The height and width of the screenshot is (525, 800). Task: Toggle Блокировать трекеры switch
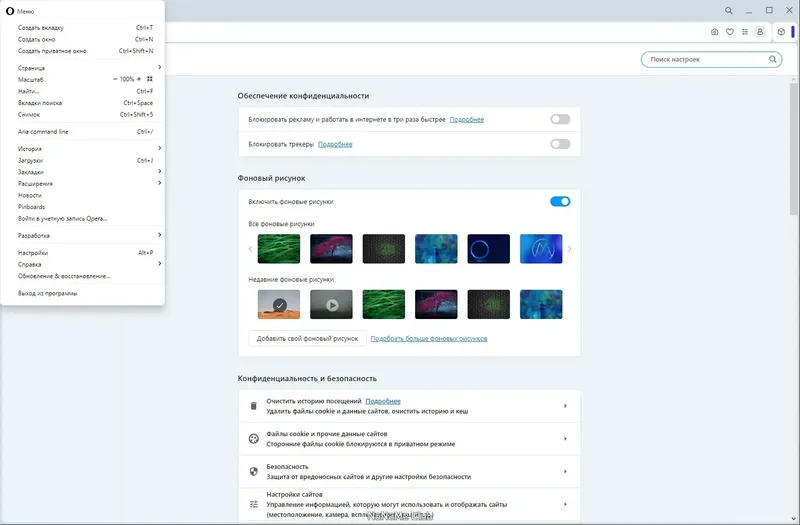[x=560, y=144]
